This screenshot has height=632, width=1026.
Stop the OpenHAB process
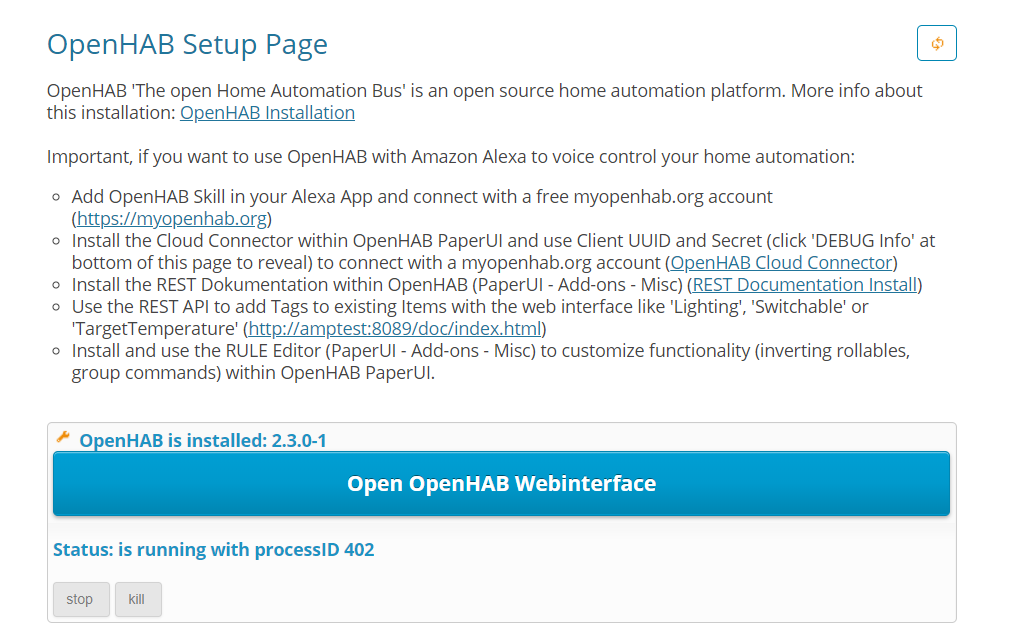[81, 599]
